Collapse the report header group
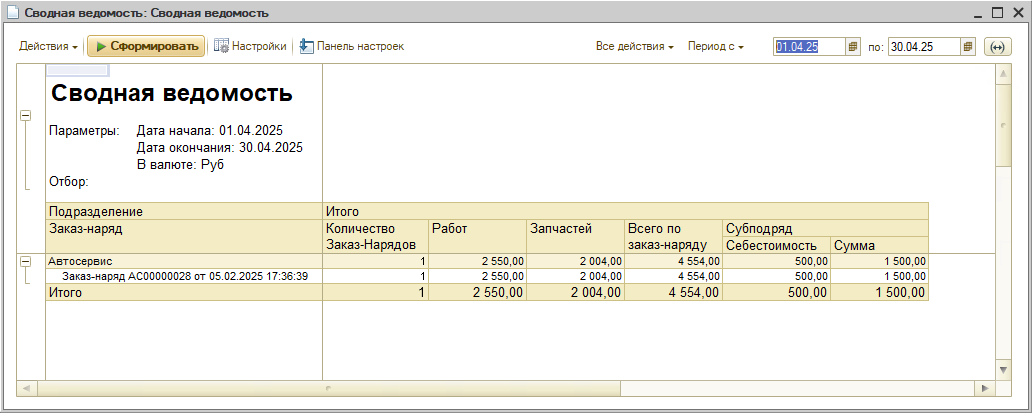 pos(25,116)
